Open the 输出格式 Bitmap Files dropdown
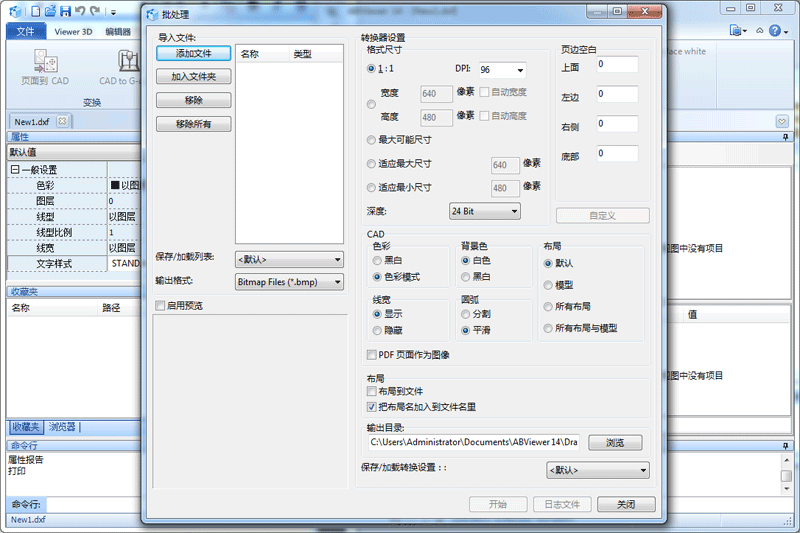Image resolution: width=800 pixels, height=533 pixels. (289, 282)
